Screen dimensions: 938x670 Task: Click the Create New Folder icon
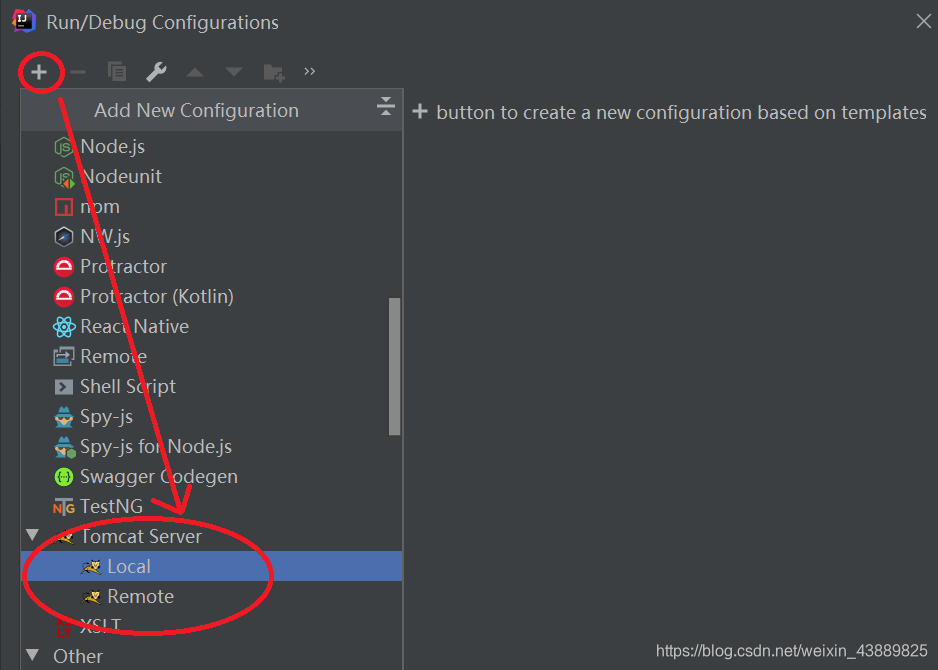pos(274,72)
